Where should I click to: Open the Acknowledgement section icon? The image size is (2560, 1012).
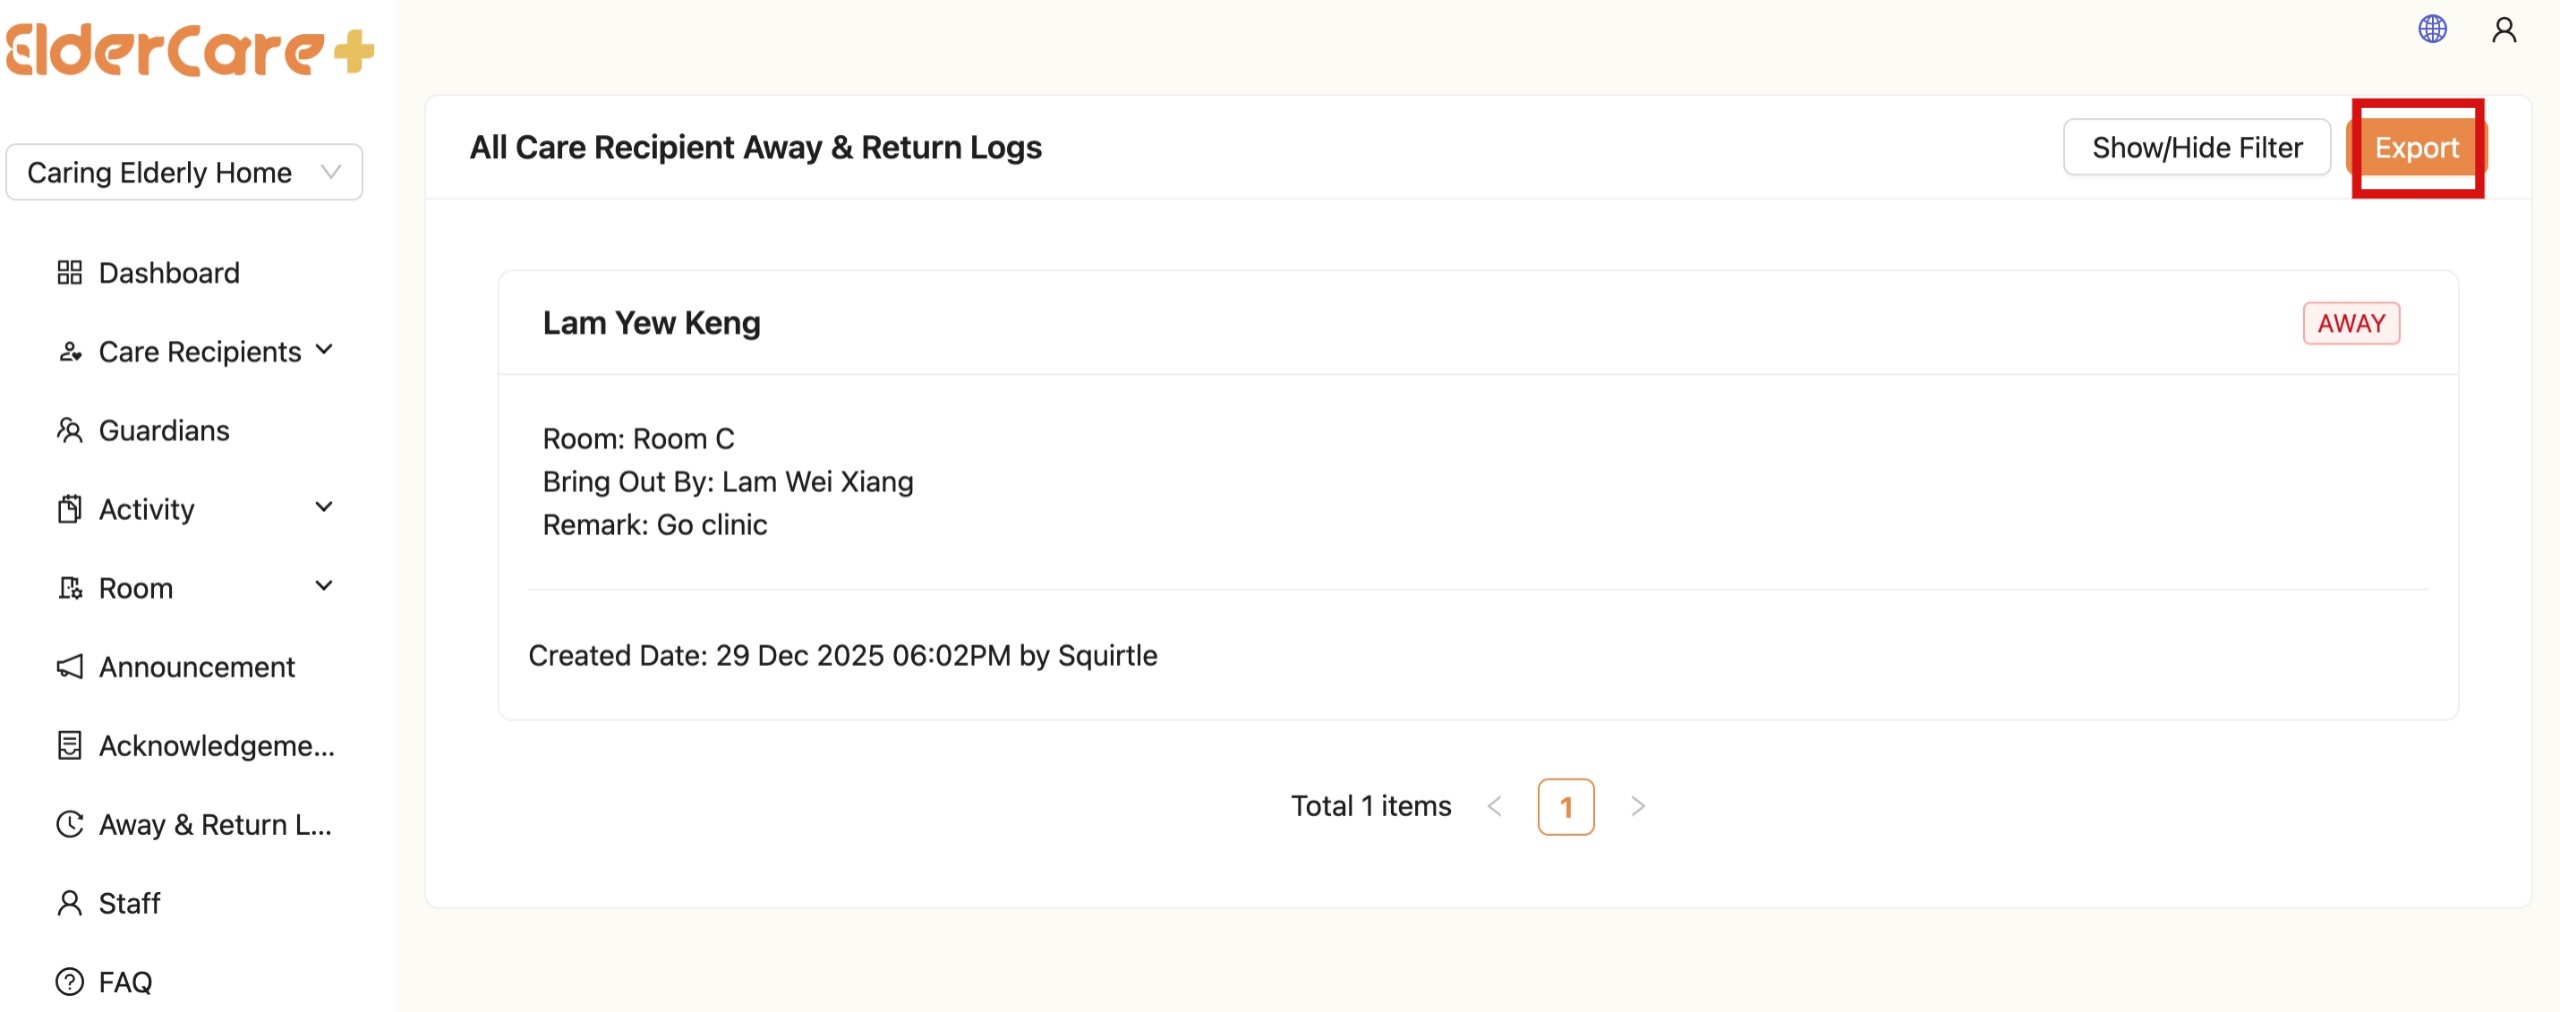70,745
